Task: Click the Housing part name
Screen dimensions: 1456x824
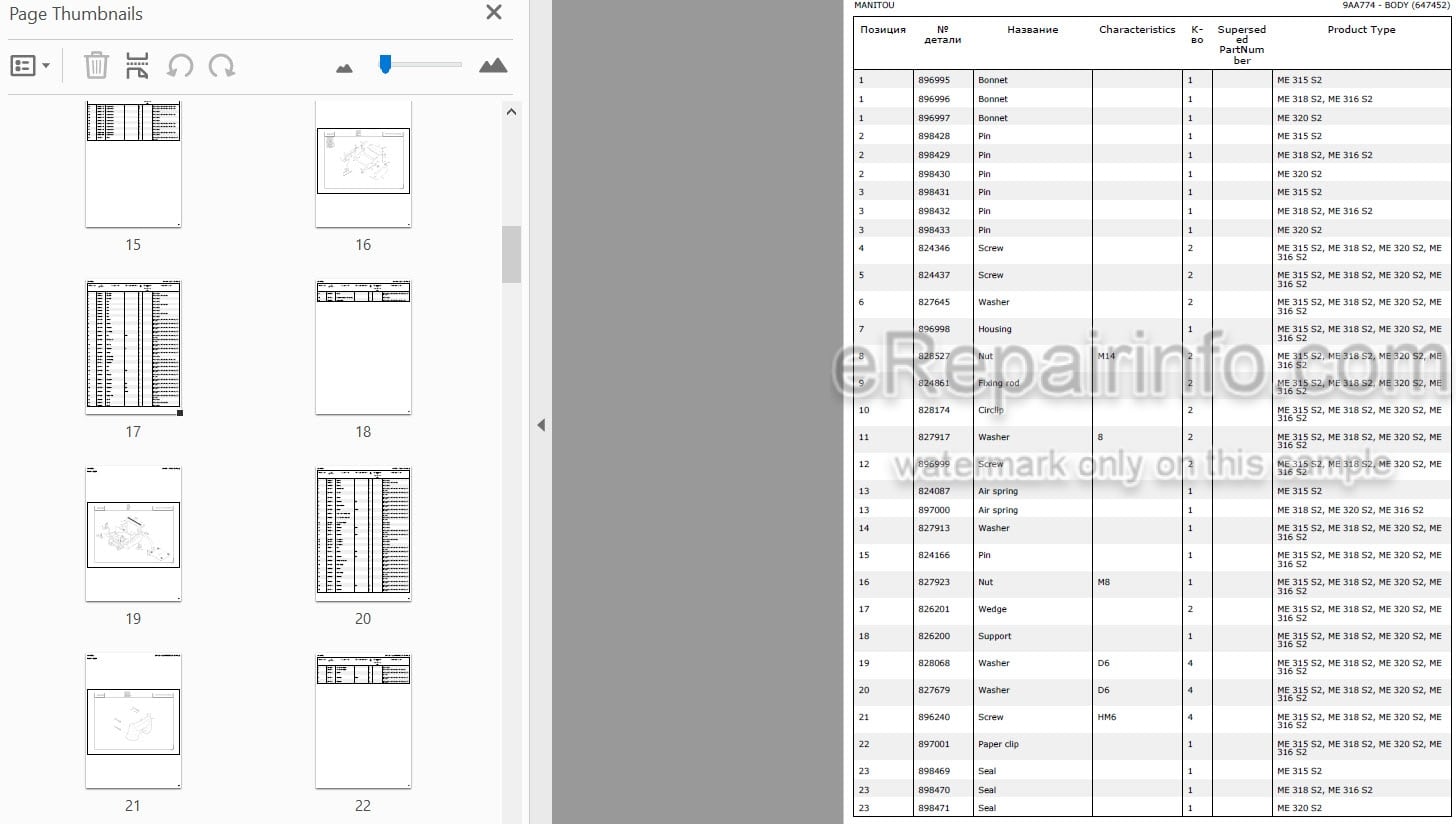Action: [995, 329]
